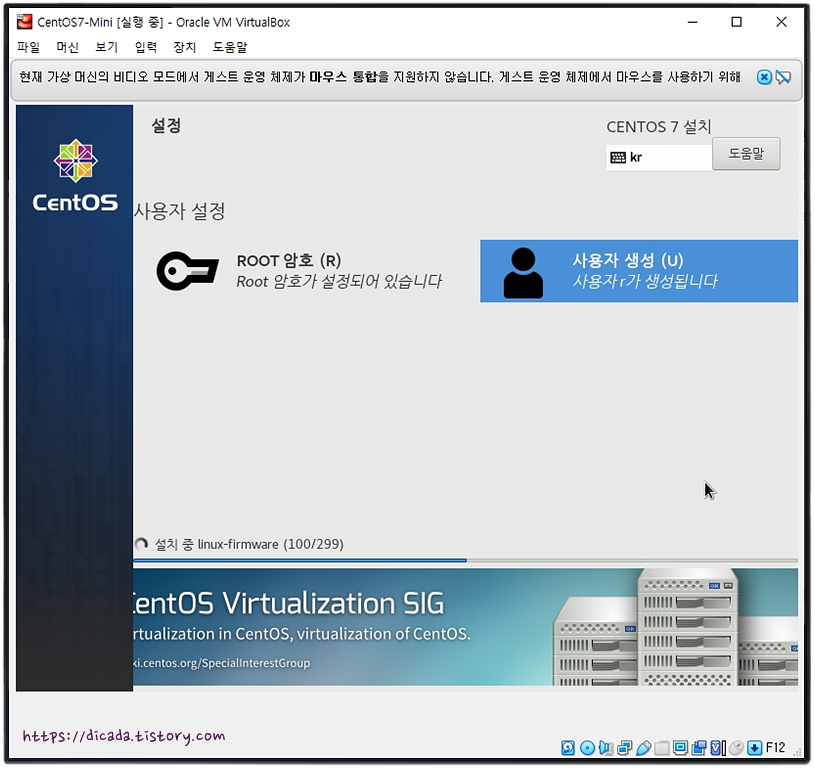
Task: Open the 머신 menu
Action: pos(68,47)
